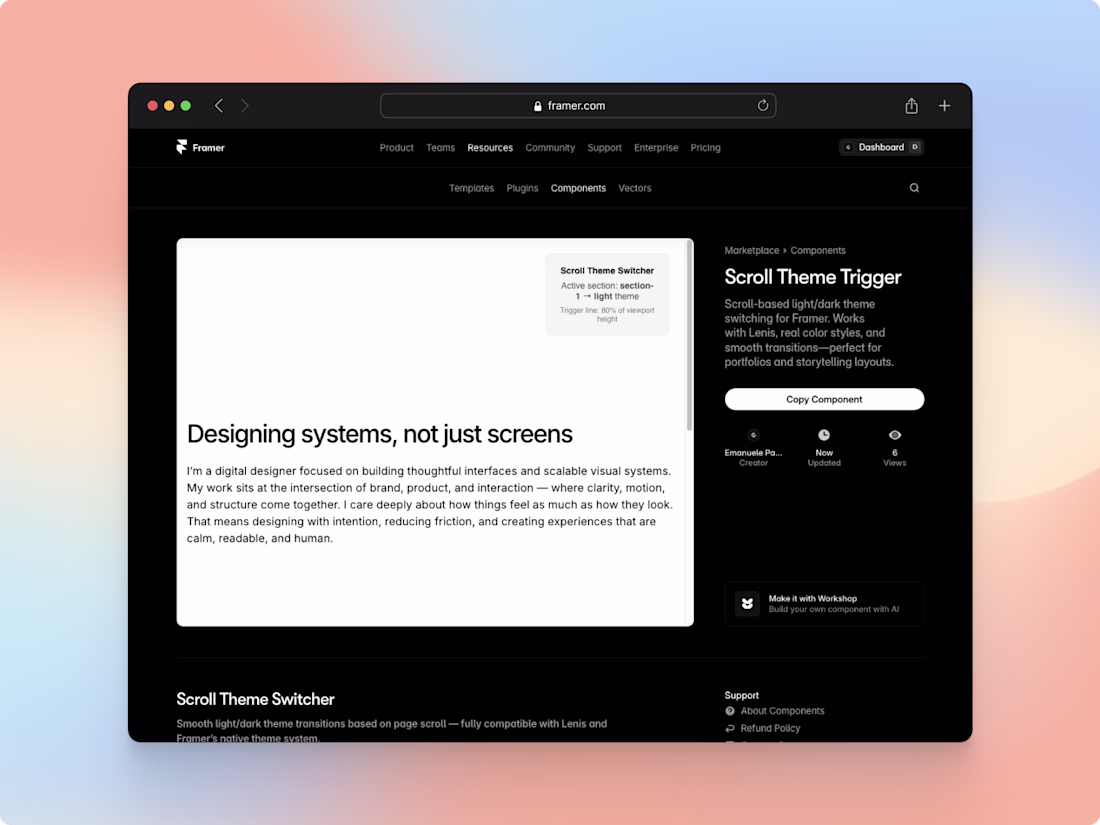Open a new tab with plus icon

coord(945,105)
